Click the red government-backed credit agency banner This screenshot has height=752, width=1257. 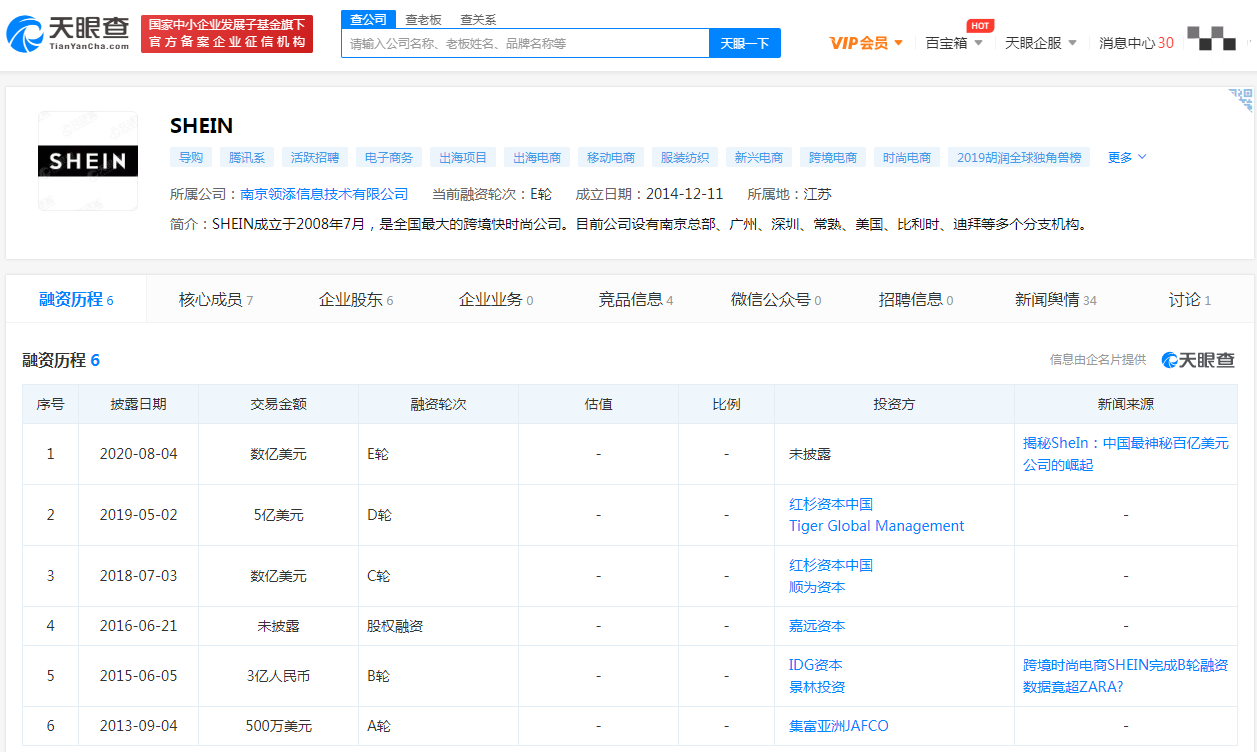click(227, 34)
